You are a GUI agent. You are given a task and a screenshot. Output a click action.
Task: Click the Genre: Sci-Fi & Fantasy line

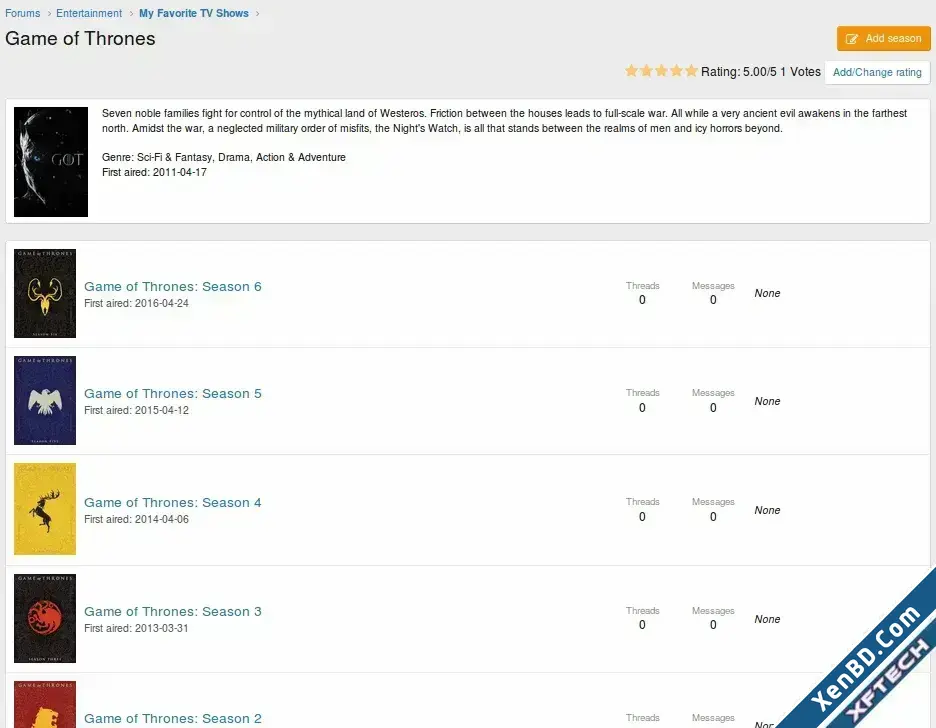[224, 157]
